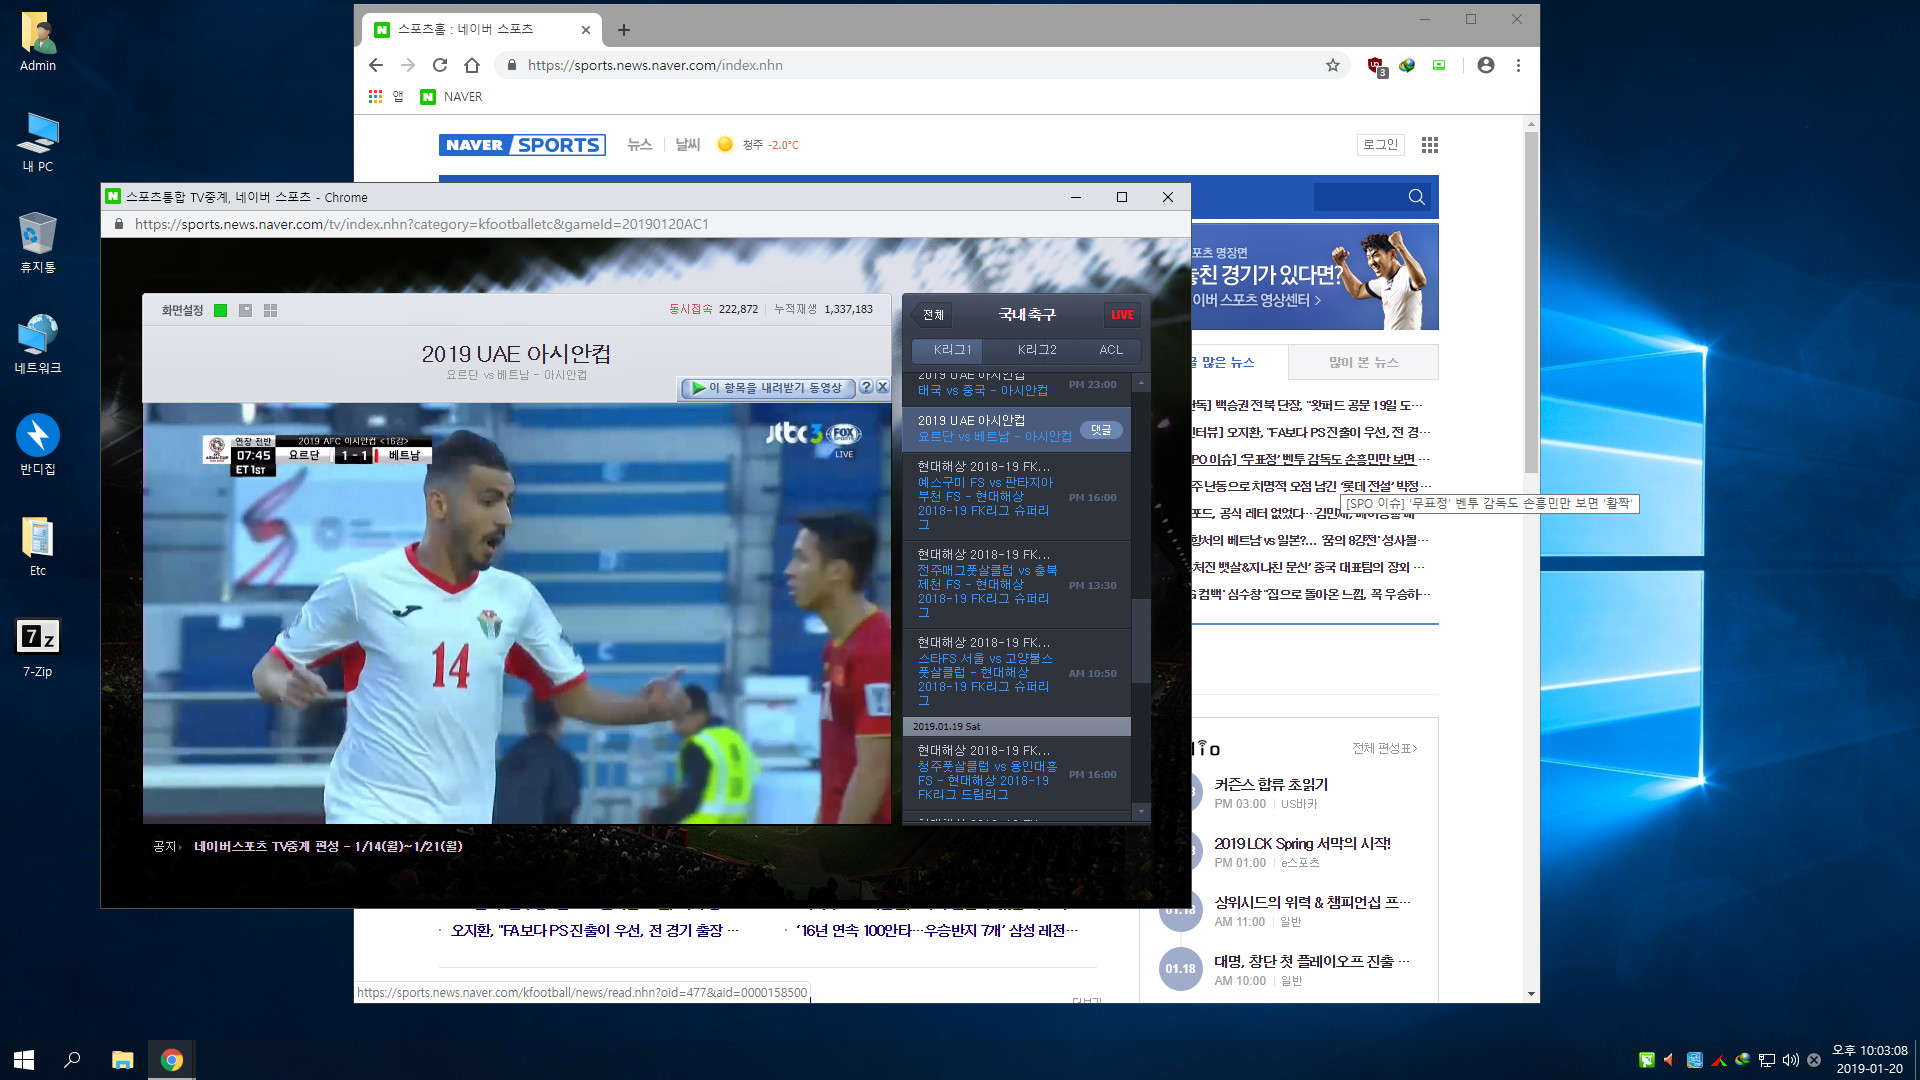Open the Naver services grid icon
Image resolution: width=1920 pixels, height=1080 pixels.
click(x=1430, y=145)
